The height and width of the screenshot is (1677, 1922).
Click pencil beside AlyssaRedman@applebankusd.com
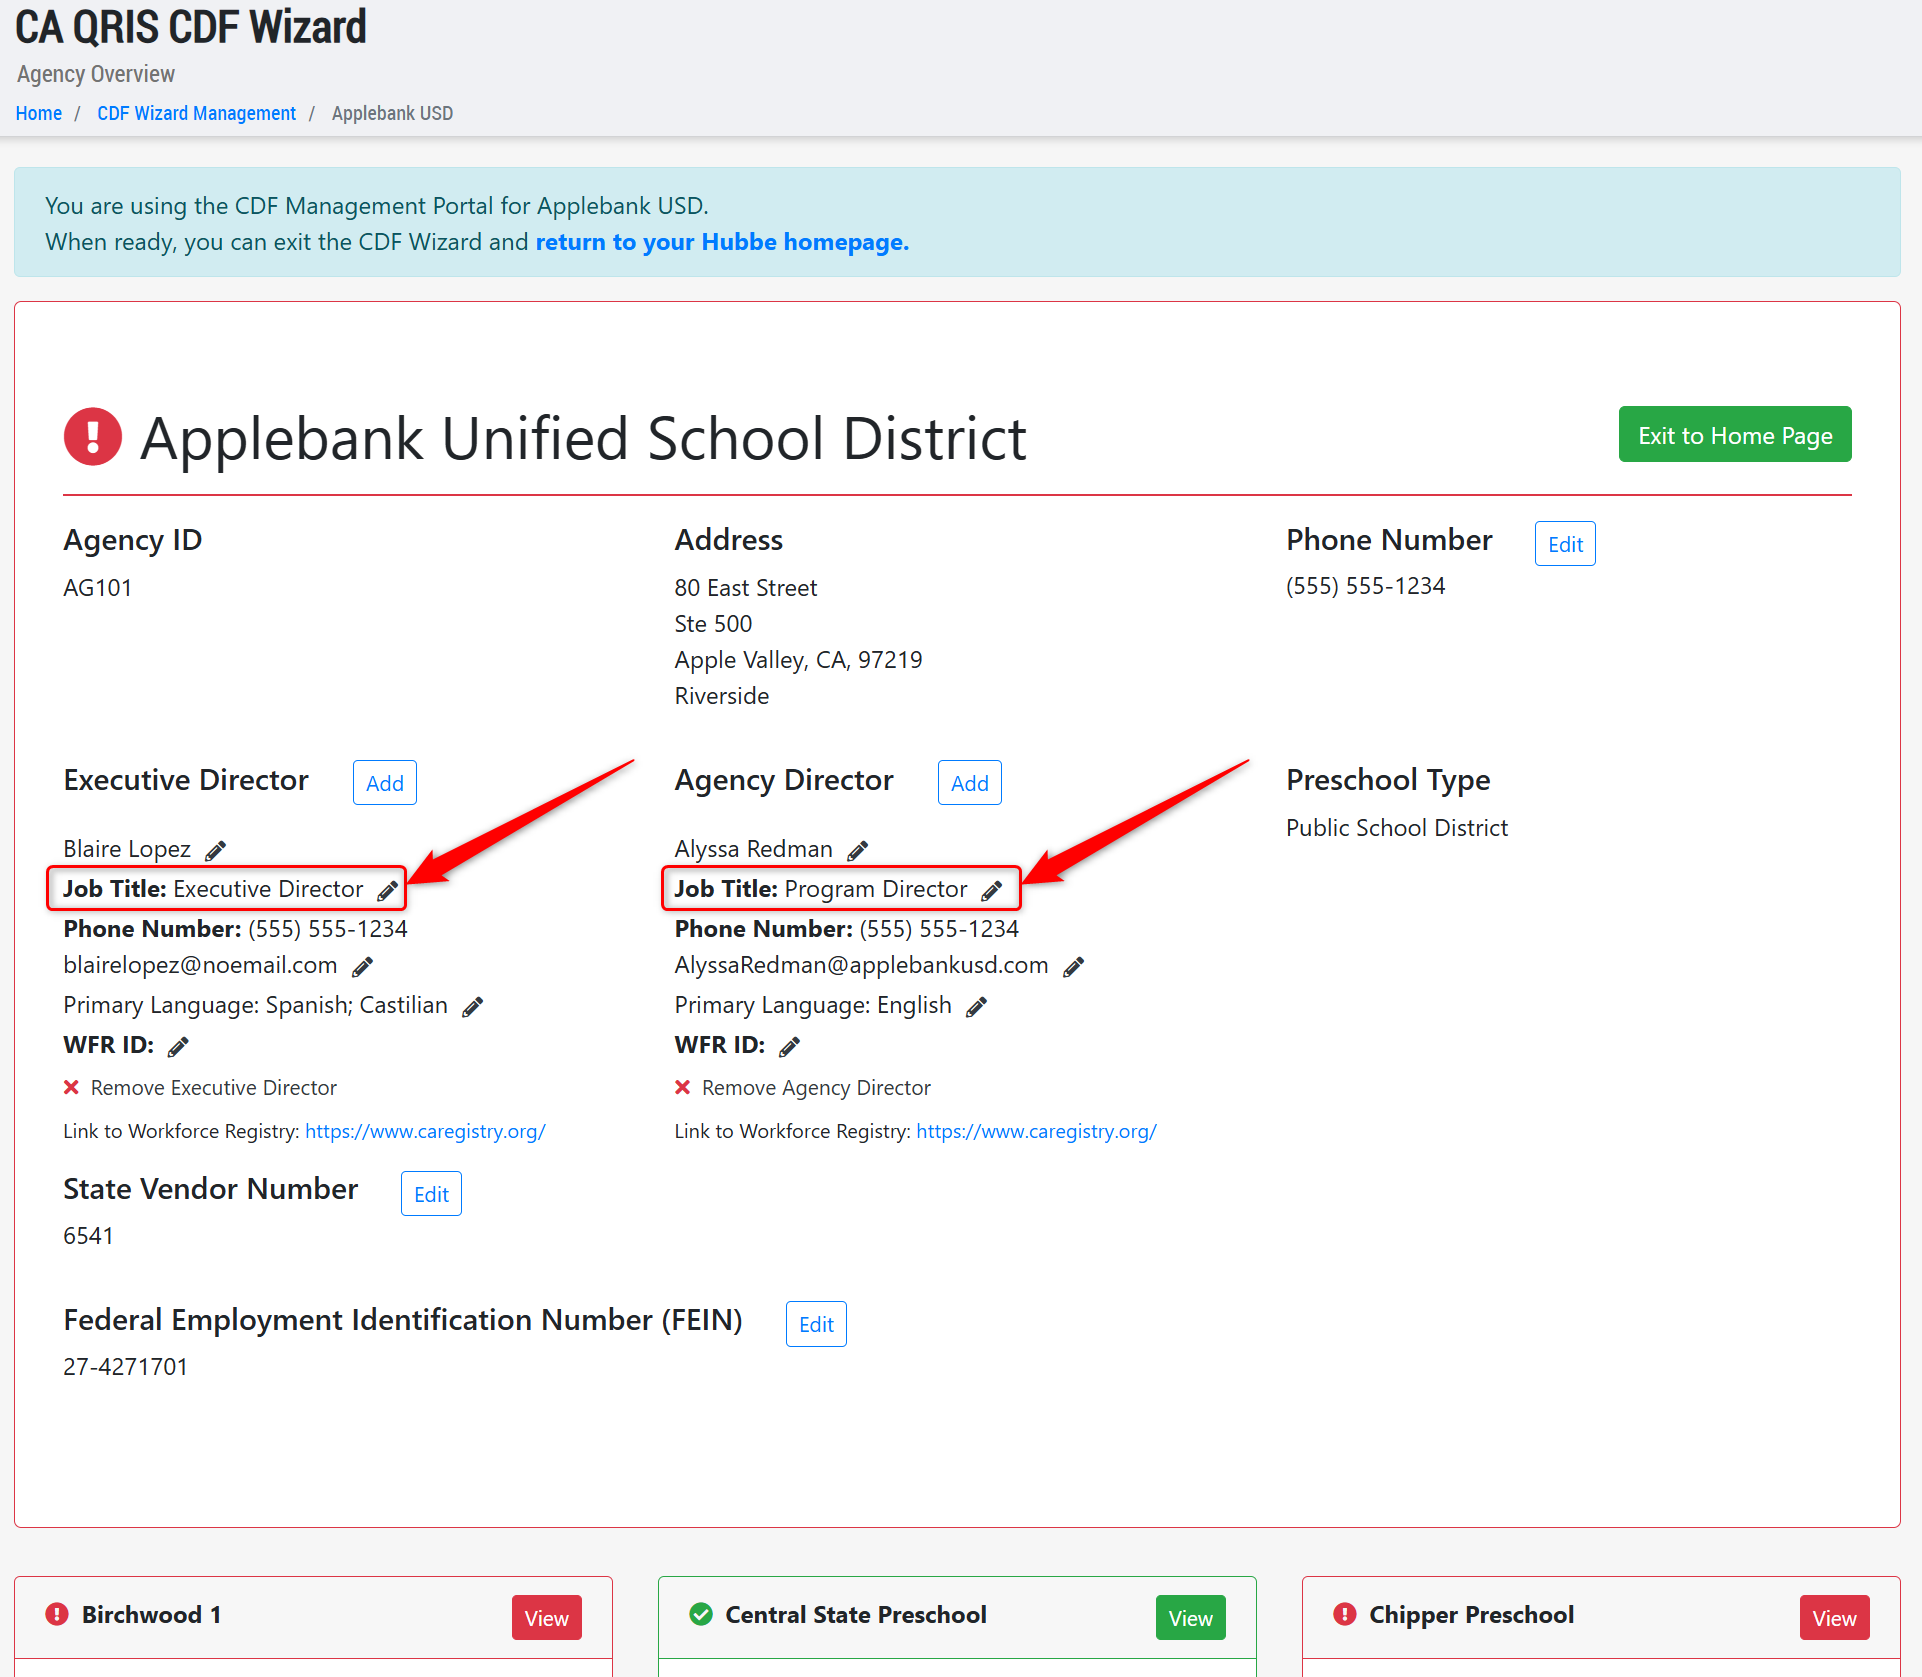(1073, 966)
